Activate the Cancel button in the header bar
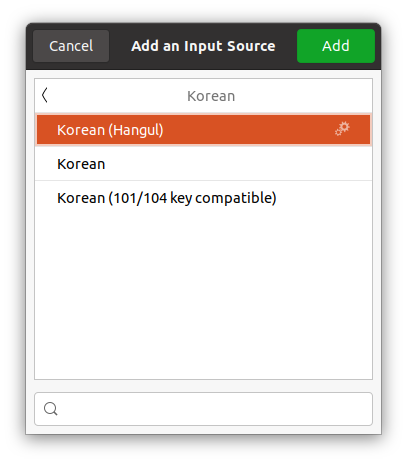This screenshot has width=407, height=463. 71,46
